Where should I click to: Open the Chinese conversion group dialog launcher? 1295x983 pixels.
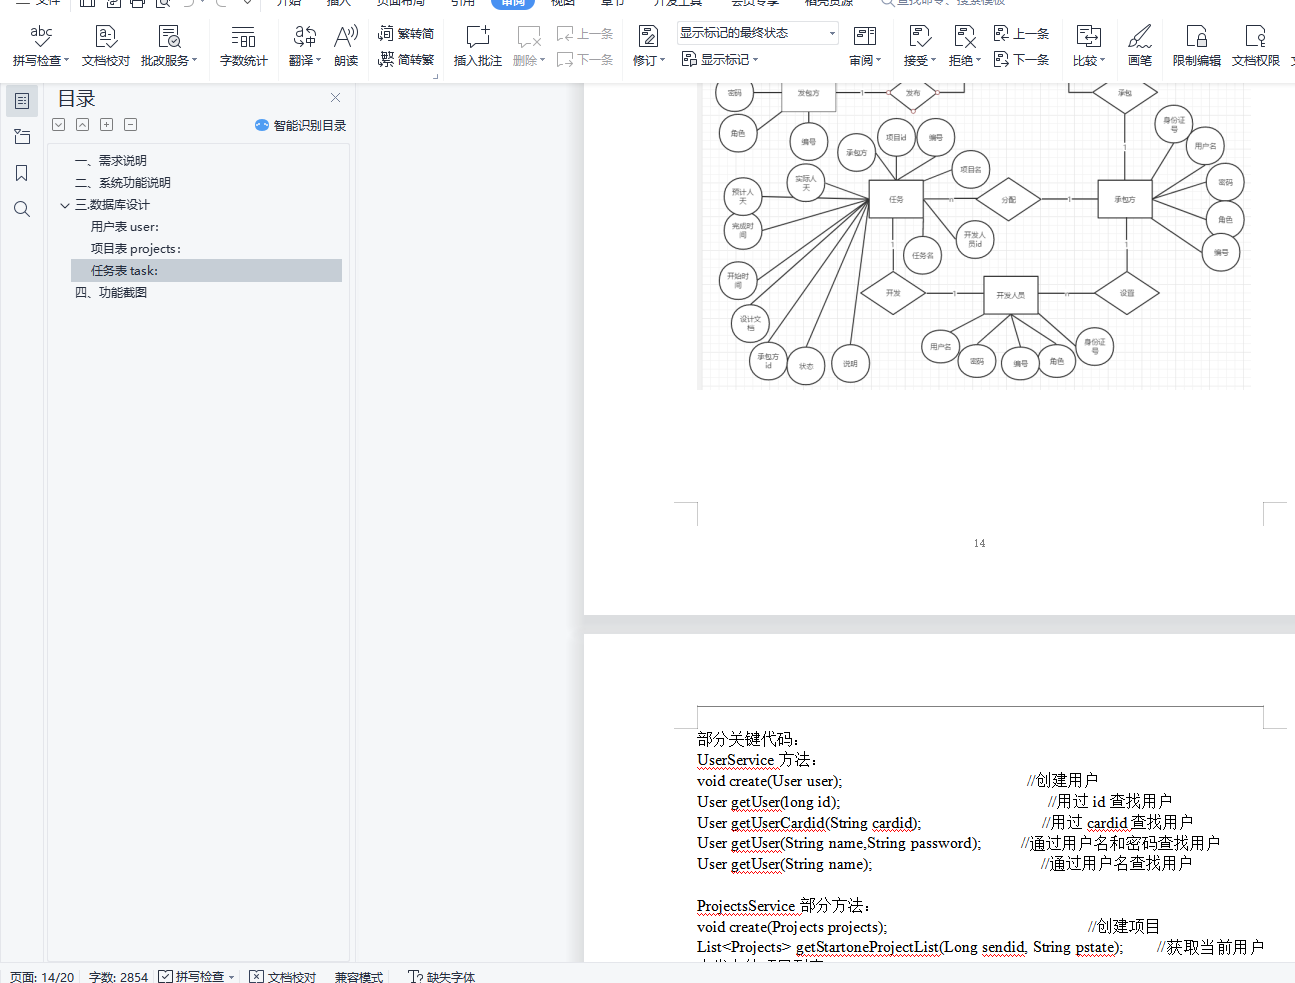click(435, 76)
